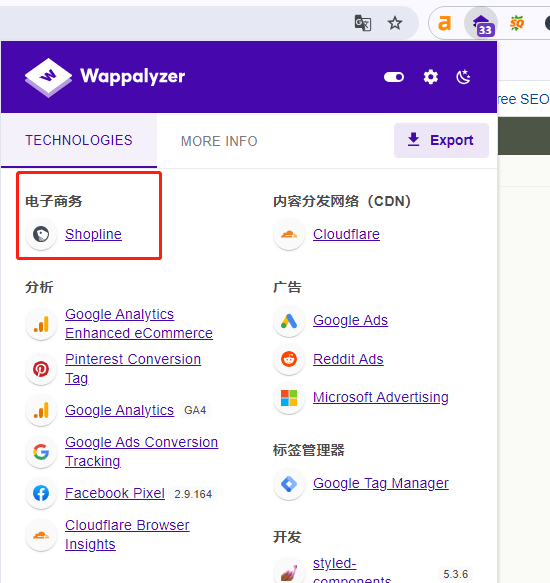Click the 分析 category heading
This screenshot has width=550, height=583.
(39, 287)
